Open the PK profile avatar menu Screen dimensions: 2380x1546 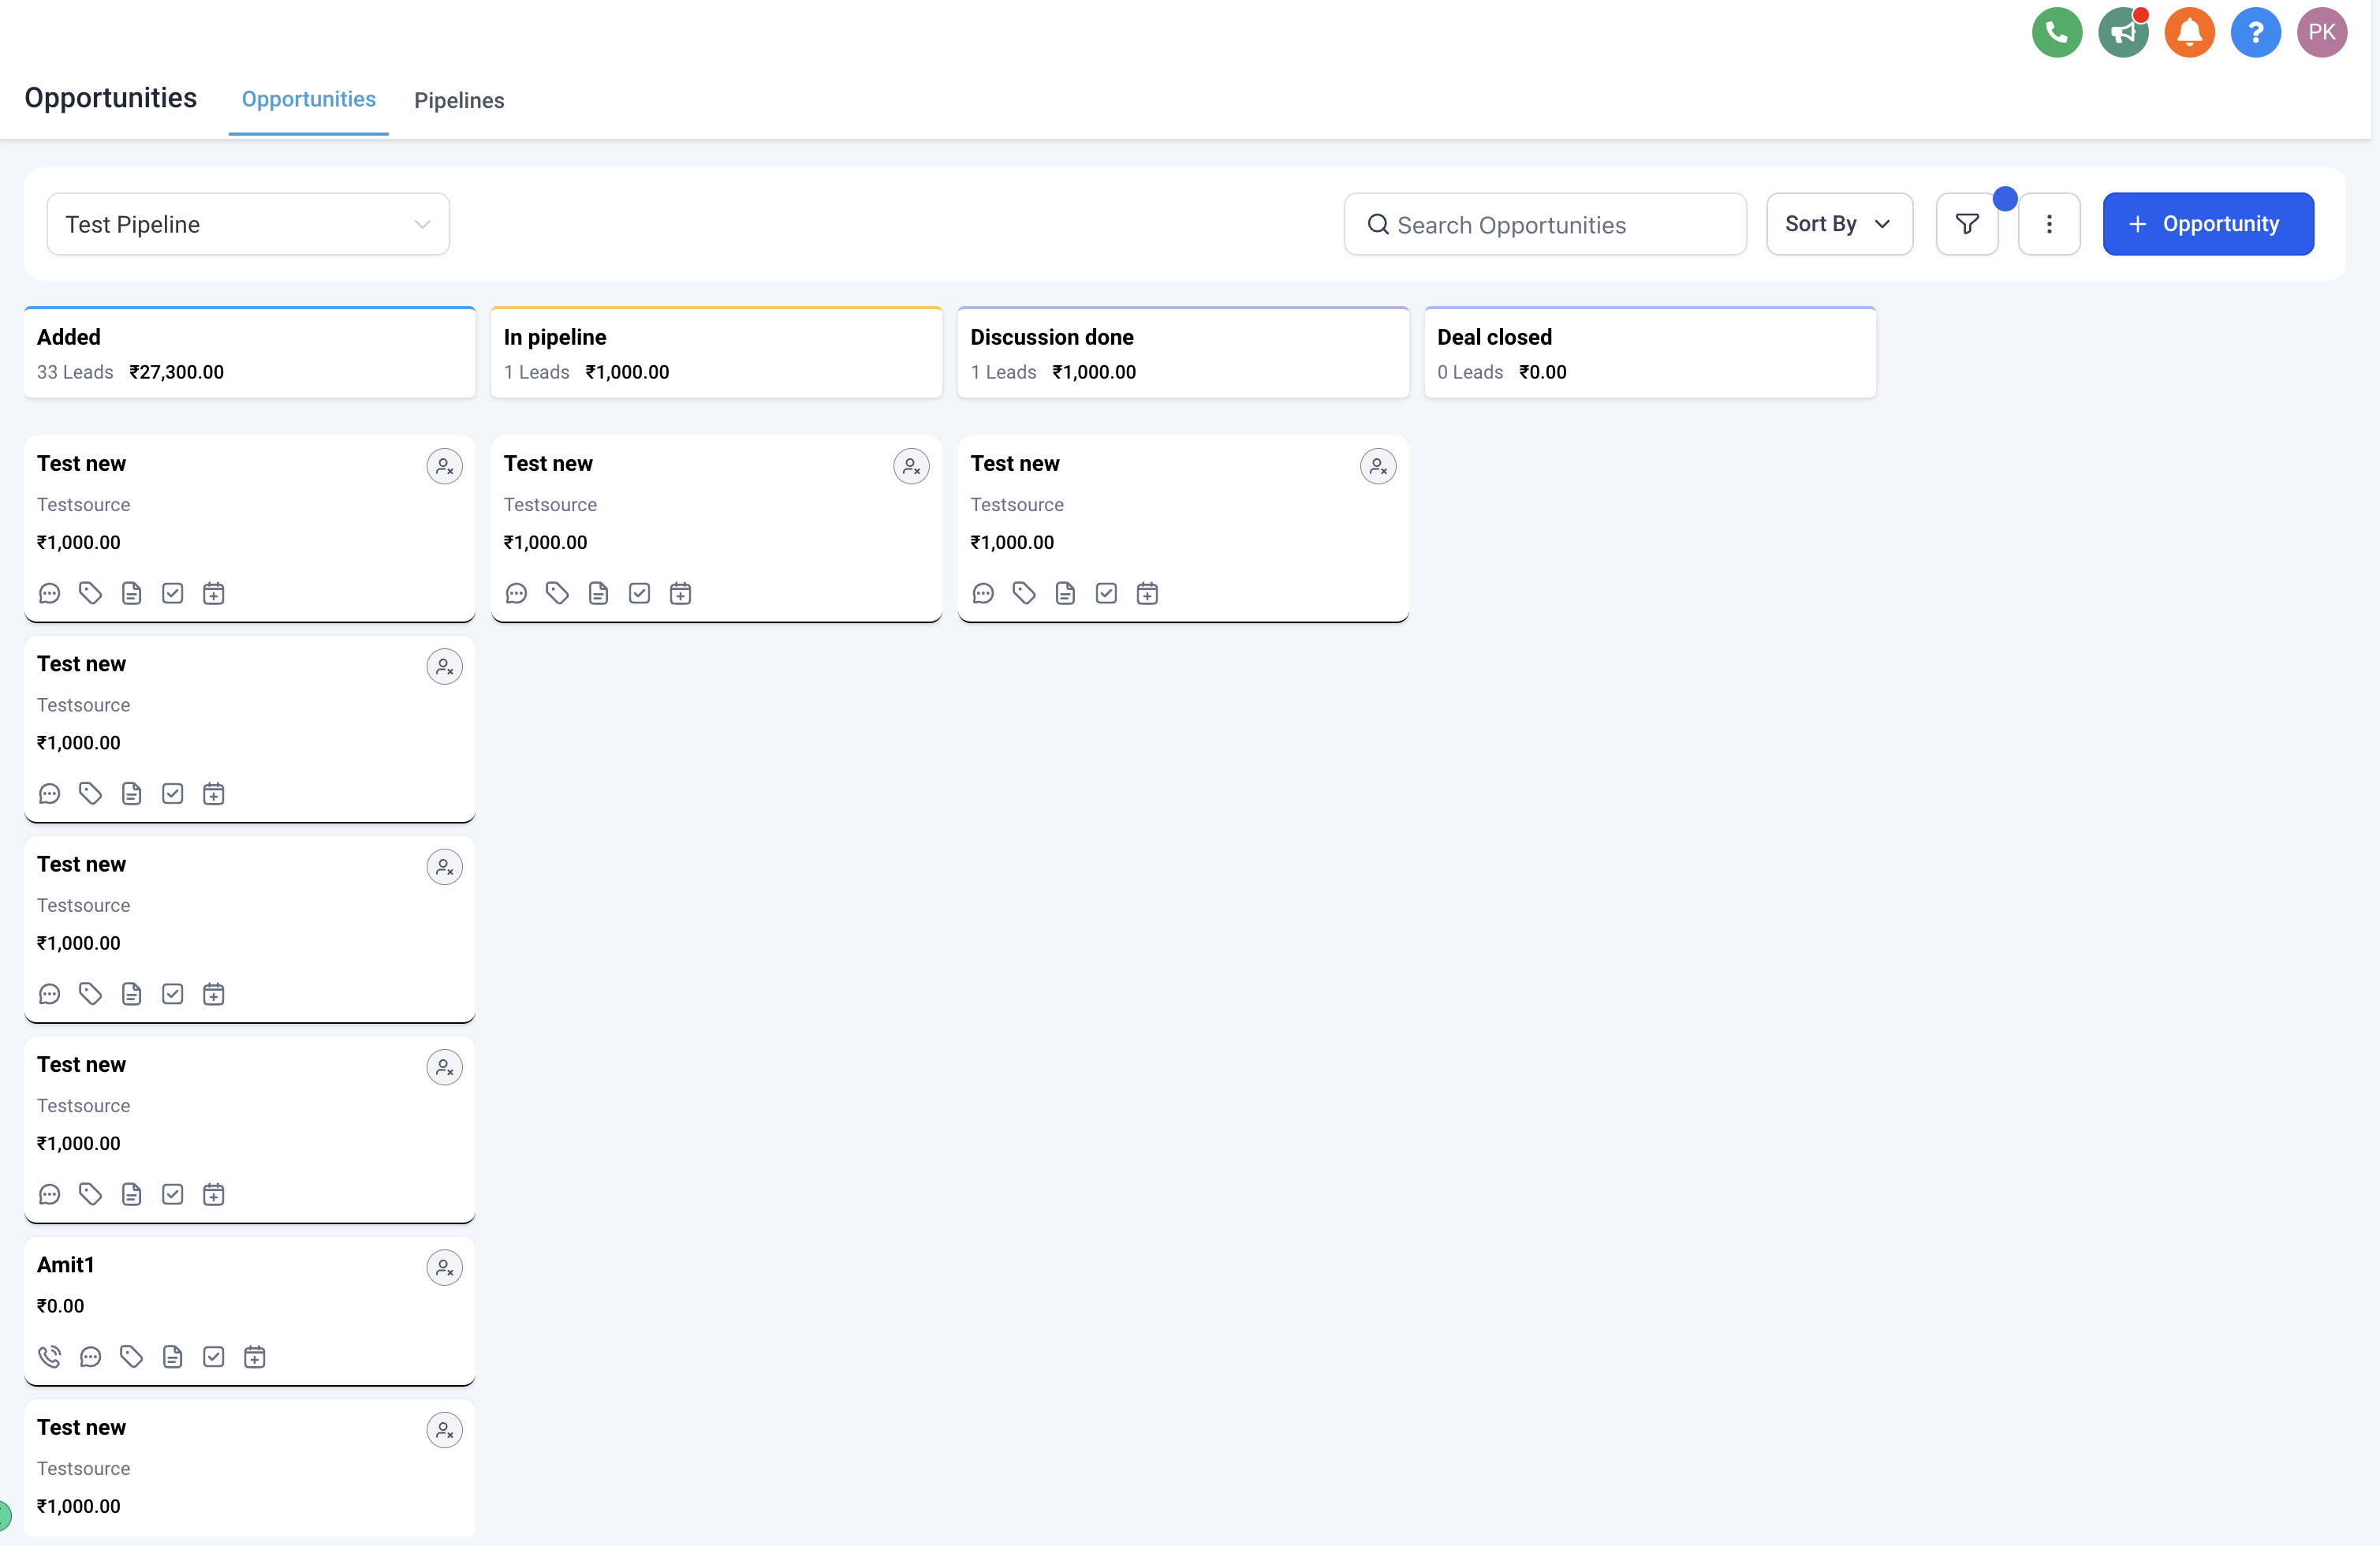click(2321, 32)
